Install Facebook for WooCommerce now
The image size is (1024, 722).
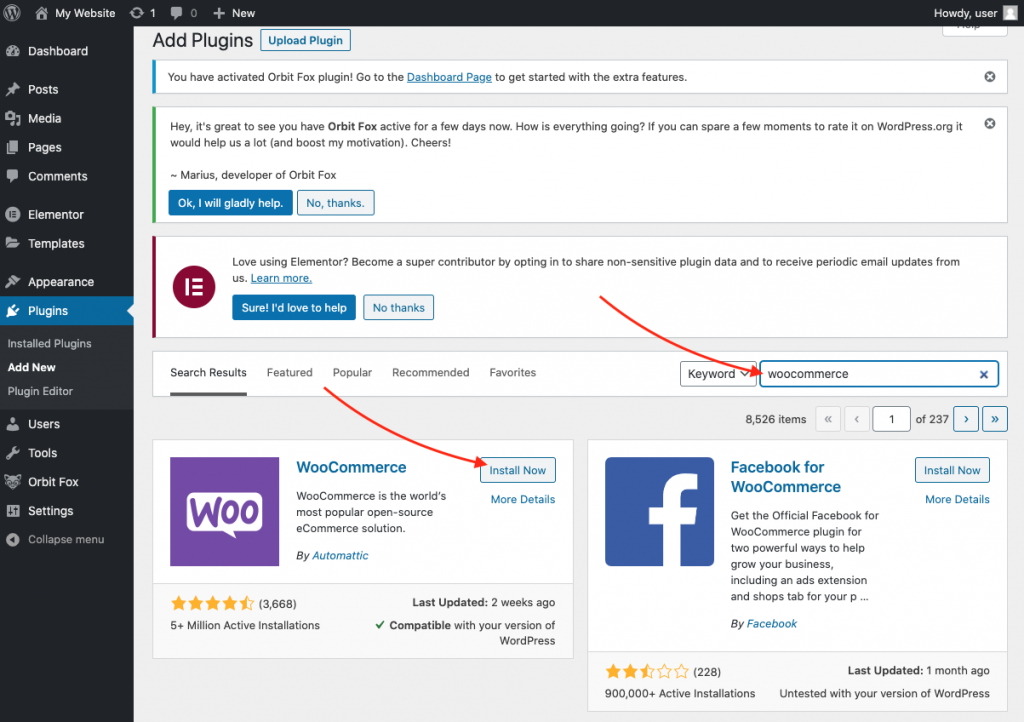coord(952,470)
